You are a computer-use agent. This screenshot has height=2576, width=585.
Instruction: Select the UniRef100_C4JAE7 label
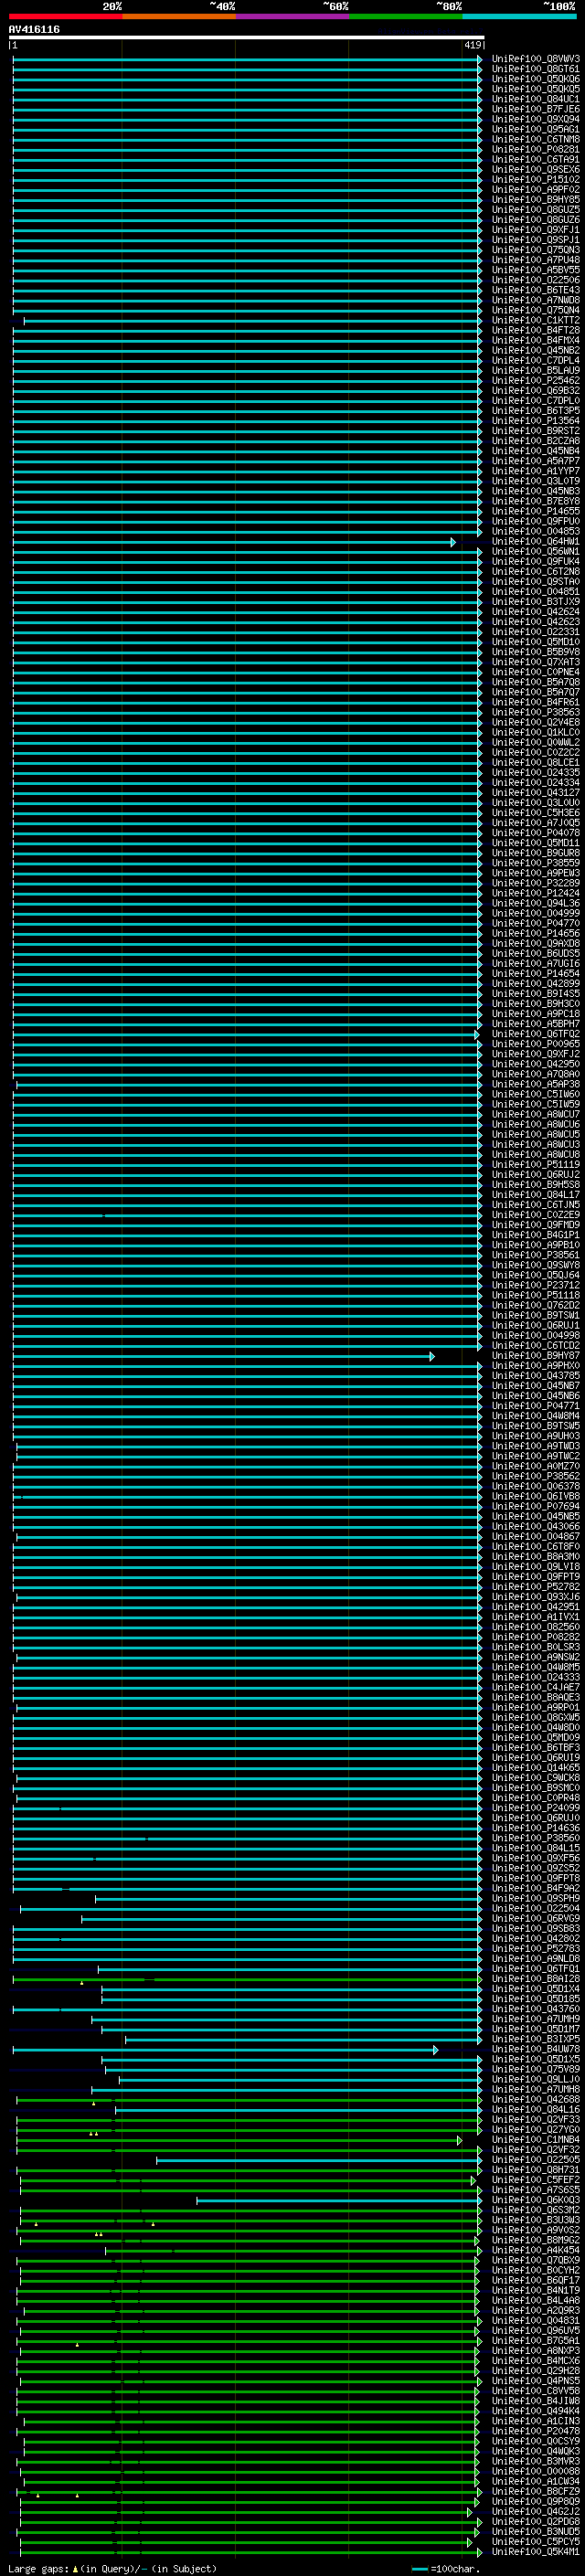click(x=536, y=1688)
